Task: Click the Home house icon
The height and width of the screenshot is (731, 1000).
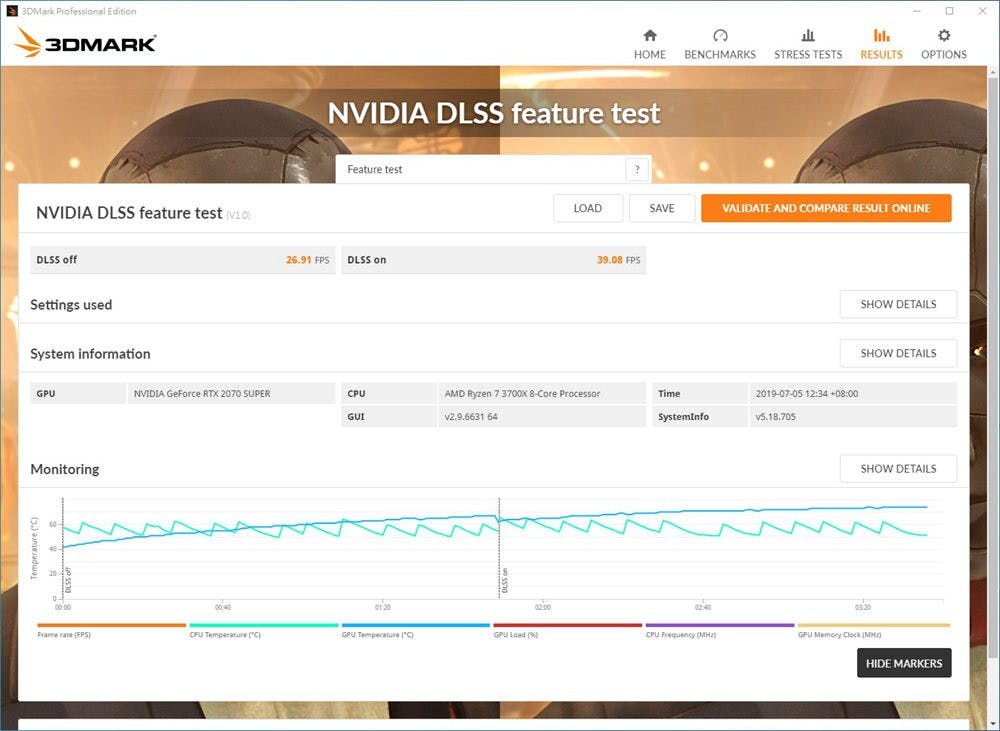Action: [x=650, y=36]
